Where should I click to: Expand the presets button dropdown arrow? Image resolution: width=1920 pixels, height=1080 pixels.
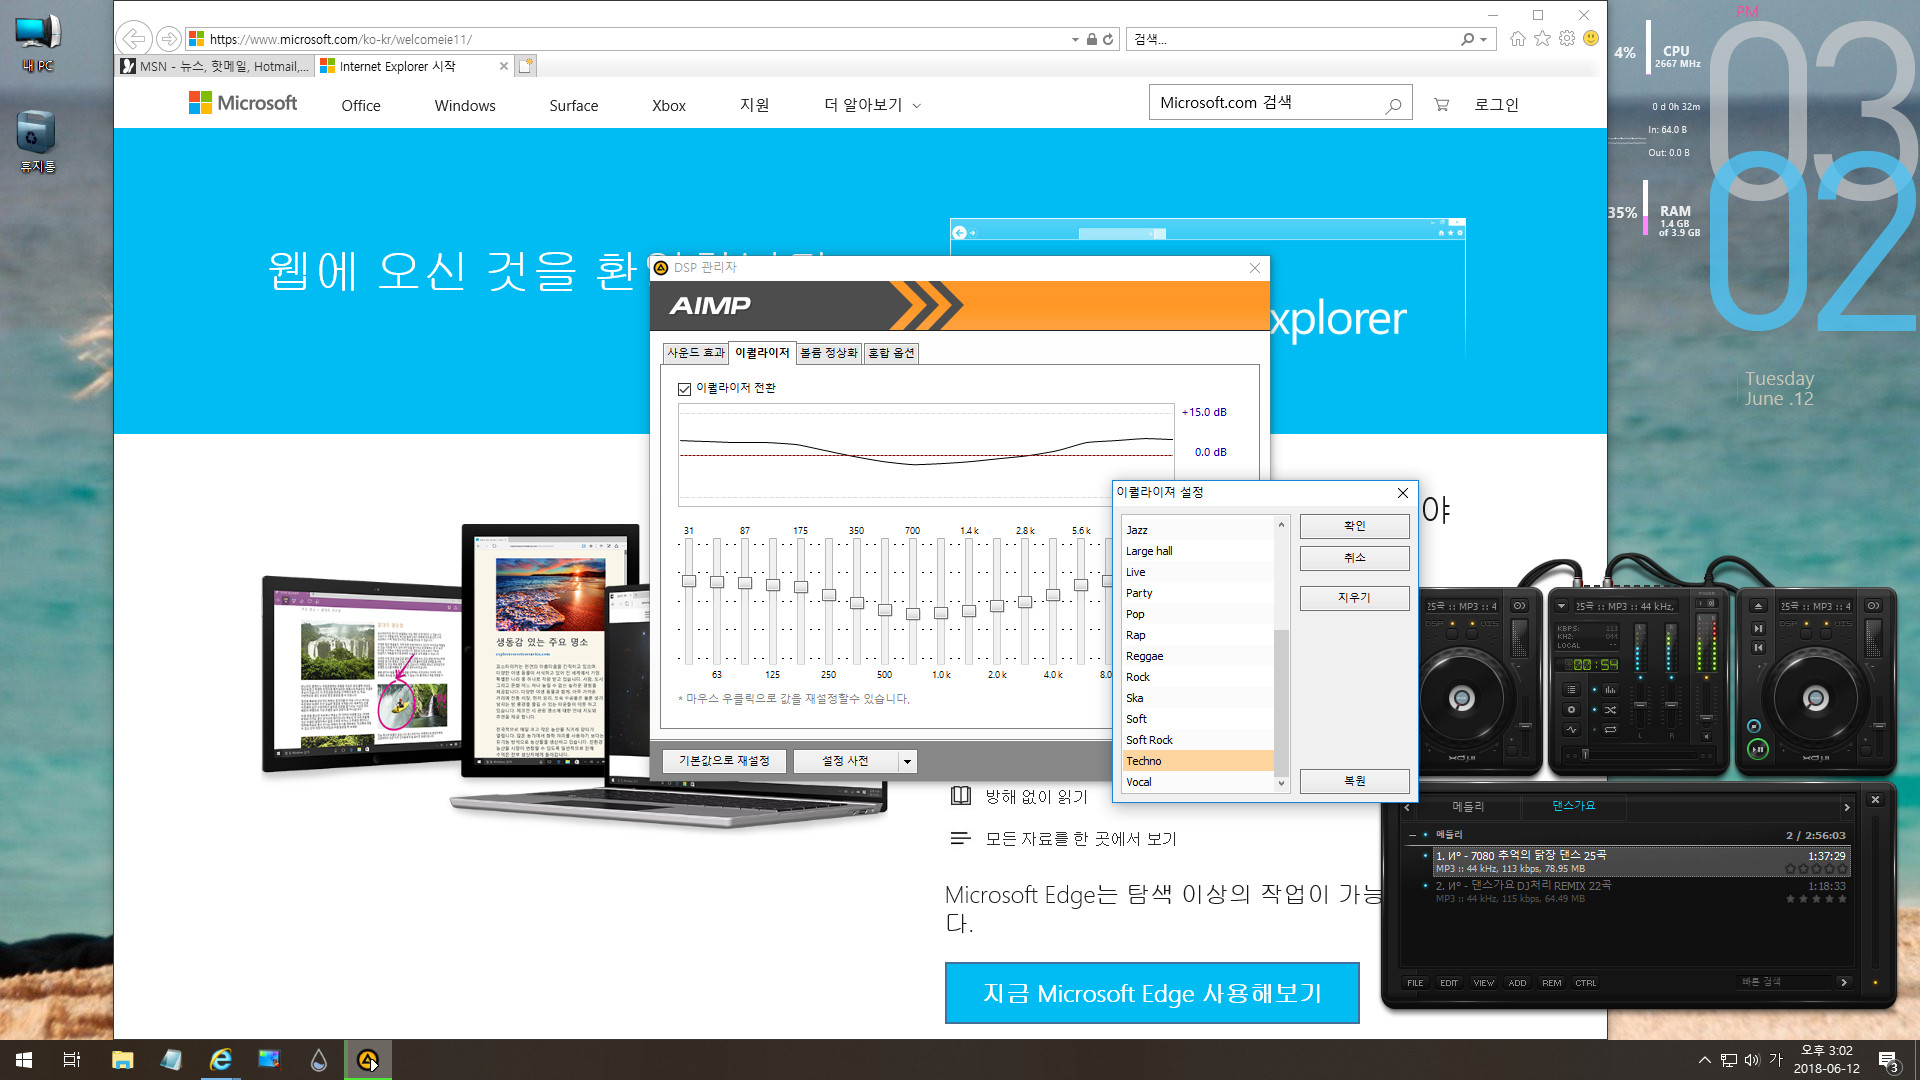click(907, 762)
